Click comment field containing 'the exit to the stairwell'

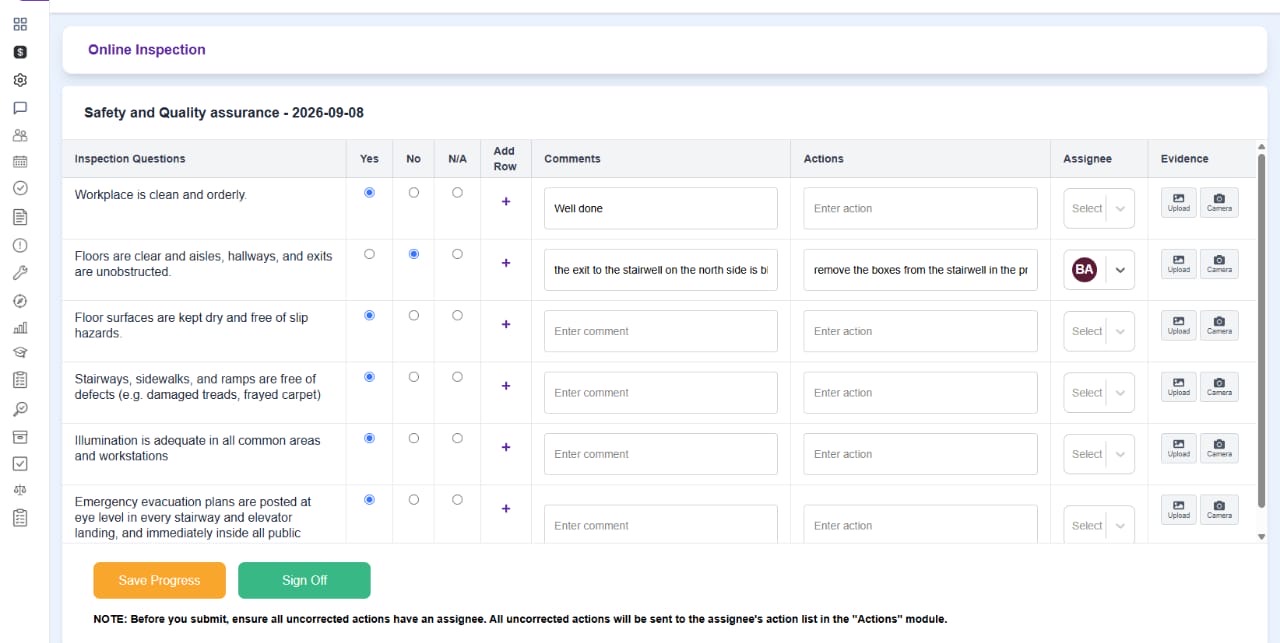[x=661, y=270]
